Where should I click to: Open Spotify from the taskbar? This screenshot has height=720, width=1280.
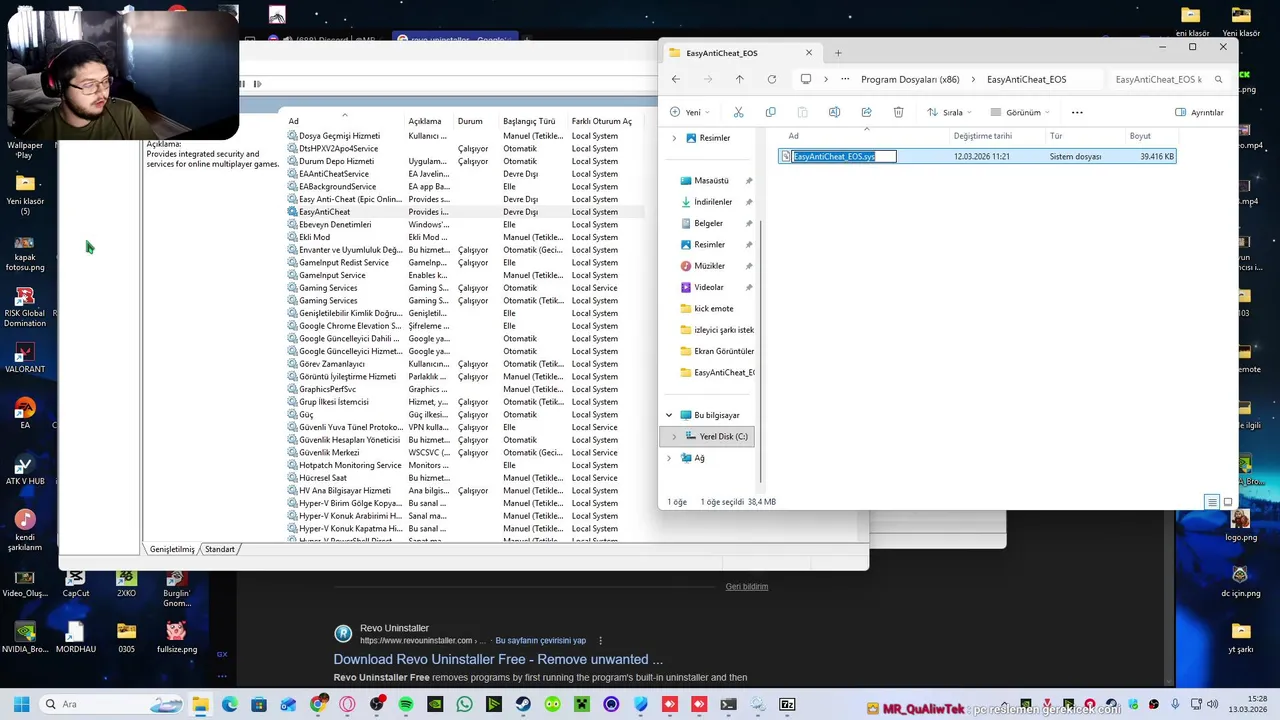click(406, 704)
